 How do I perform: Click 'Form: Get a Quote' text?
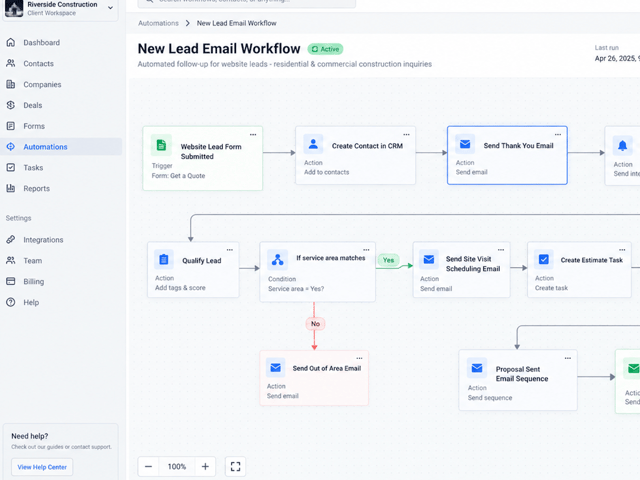tap(178, 176)
